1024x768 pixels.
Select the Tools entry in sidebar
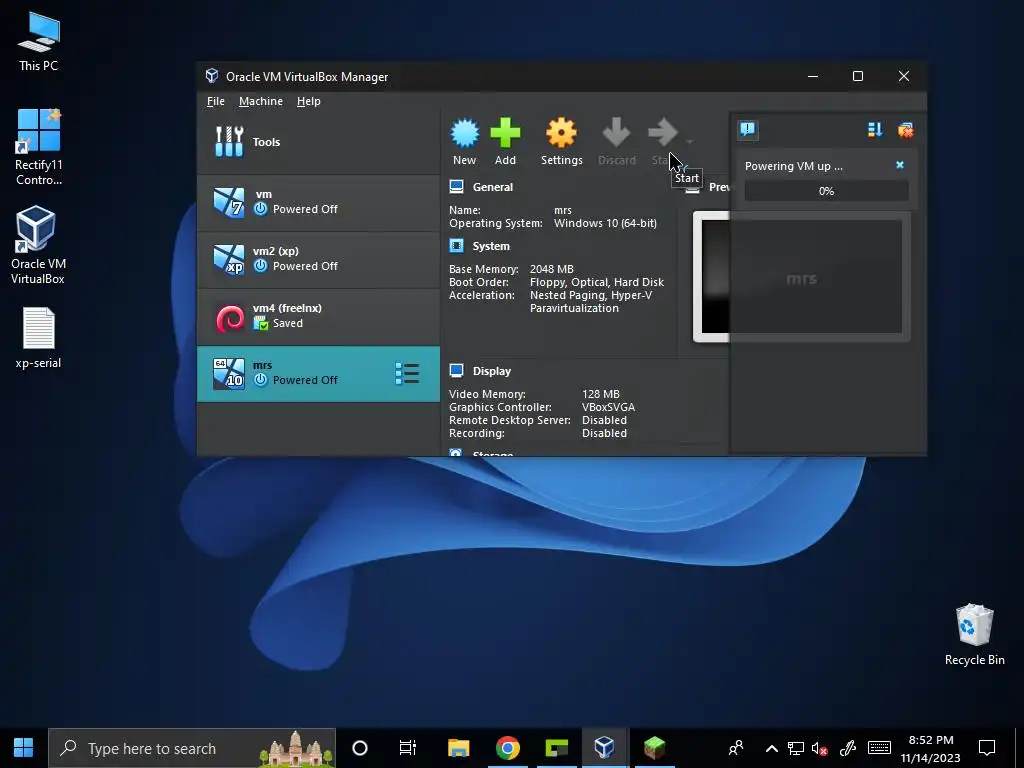[318, 142]
